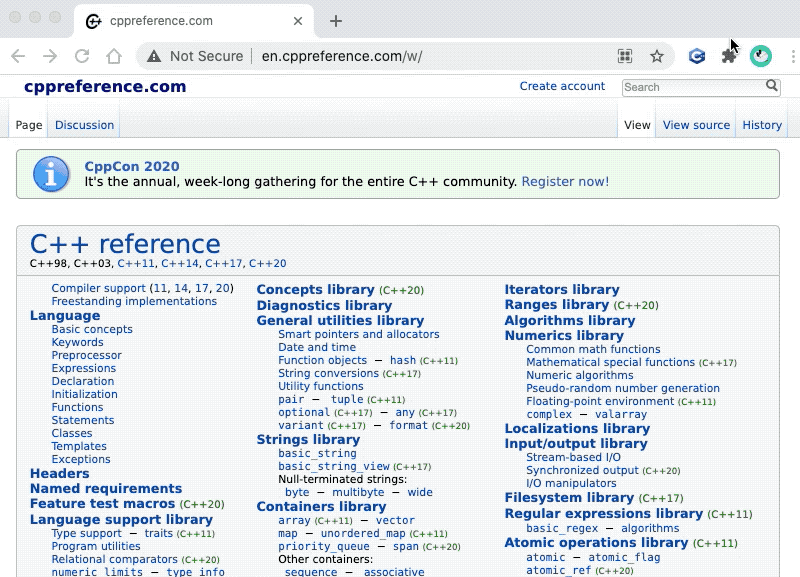Click the blue info icon in CppCon banner
800x577 pixels.
pos(51,174)
